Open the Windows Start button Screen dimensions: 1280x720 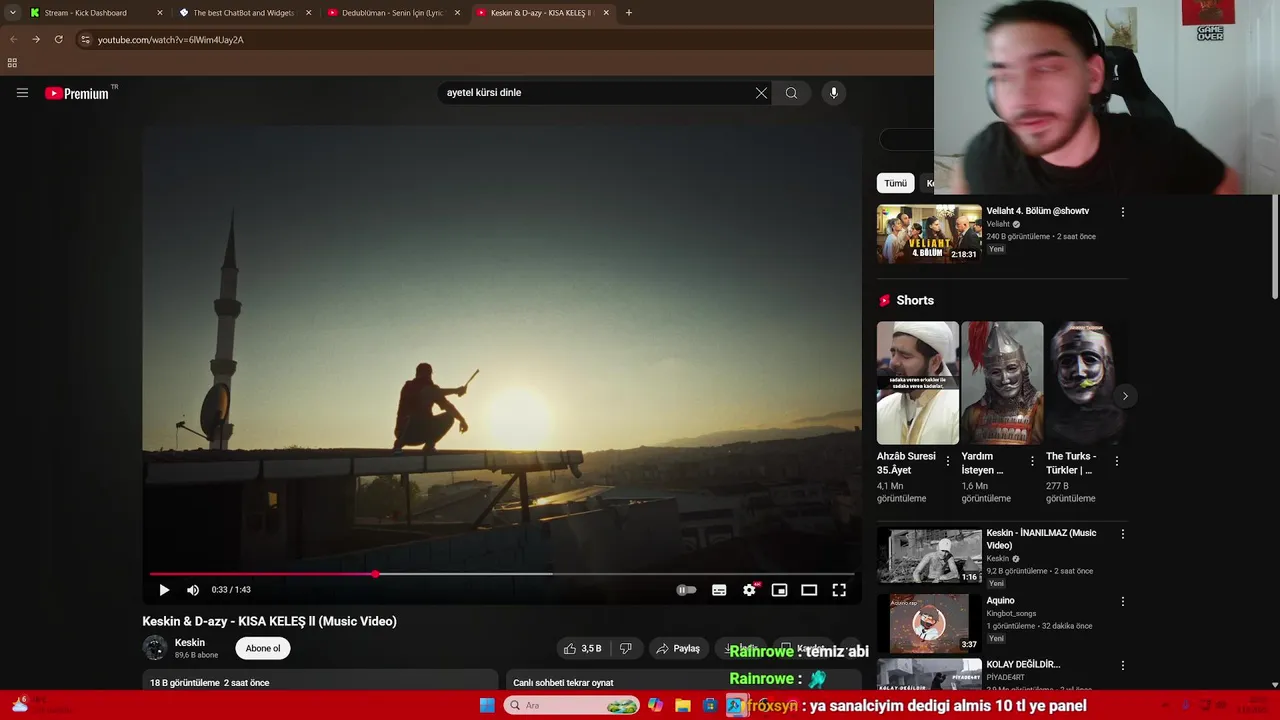[487, 705]
